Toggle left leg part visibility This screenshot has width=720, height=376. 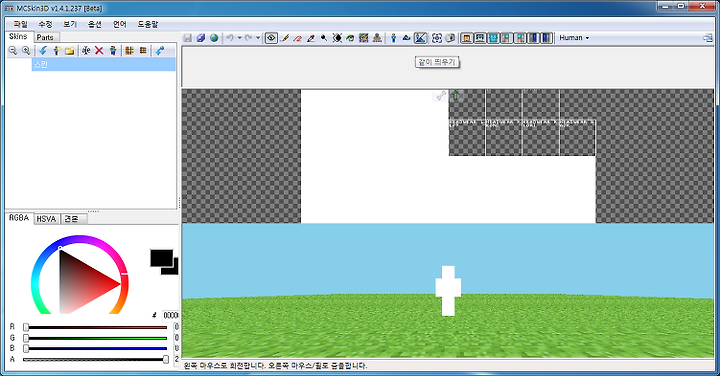pyautogui.click(x=533, y=38)
